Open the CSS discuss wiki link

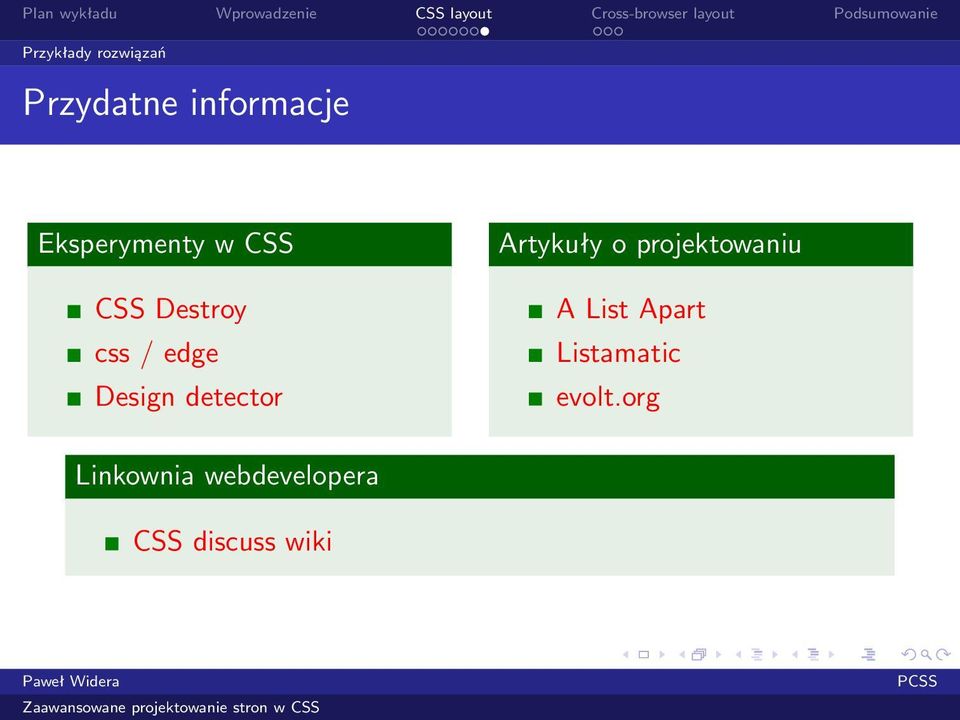click(233, 541)
